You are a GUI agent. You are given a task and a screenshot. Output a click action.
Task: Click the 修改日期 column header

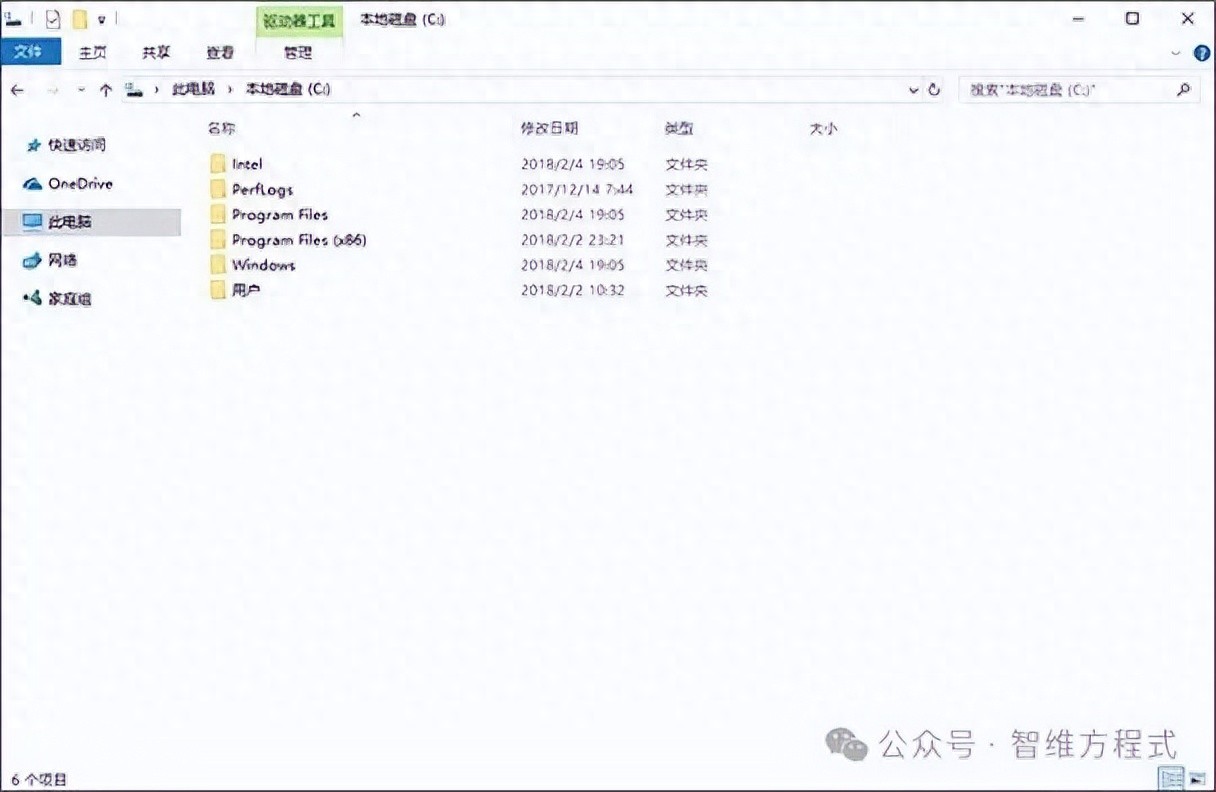pyautogui.click(x=552, y=128)
